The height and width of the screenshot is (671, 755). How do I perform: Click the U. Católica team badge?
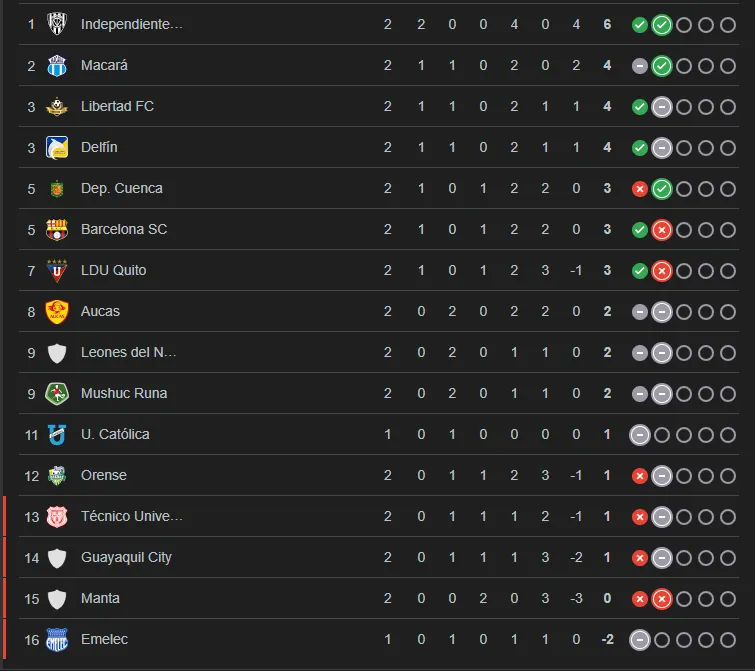pos(57,434)
